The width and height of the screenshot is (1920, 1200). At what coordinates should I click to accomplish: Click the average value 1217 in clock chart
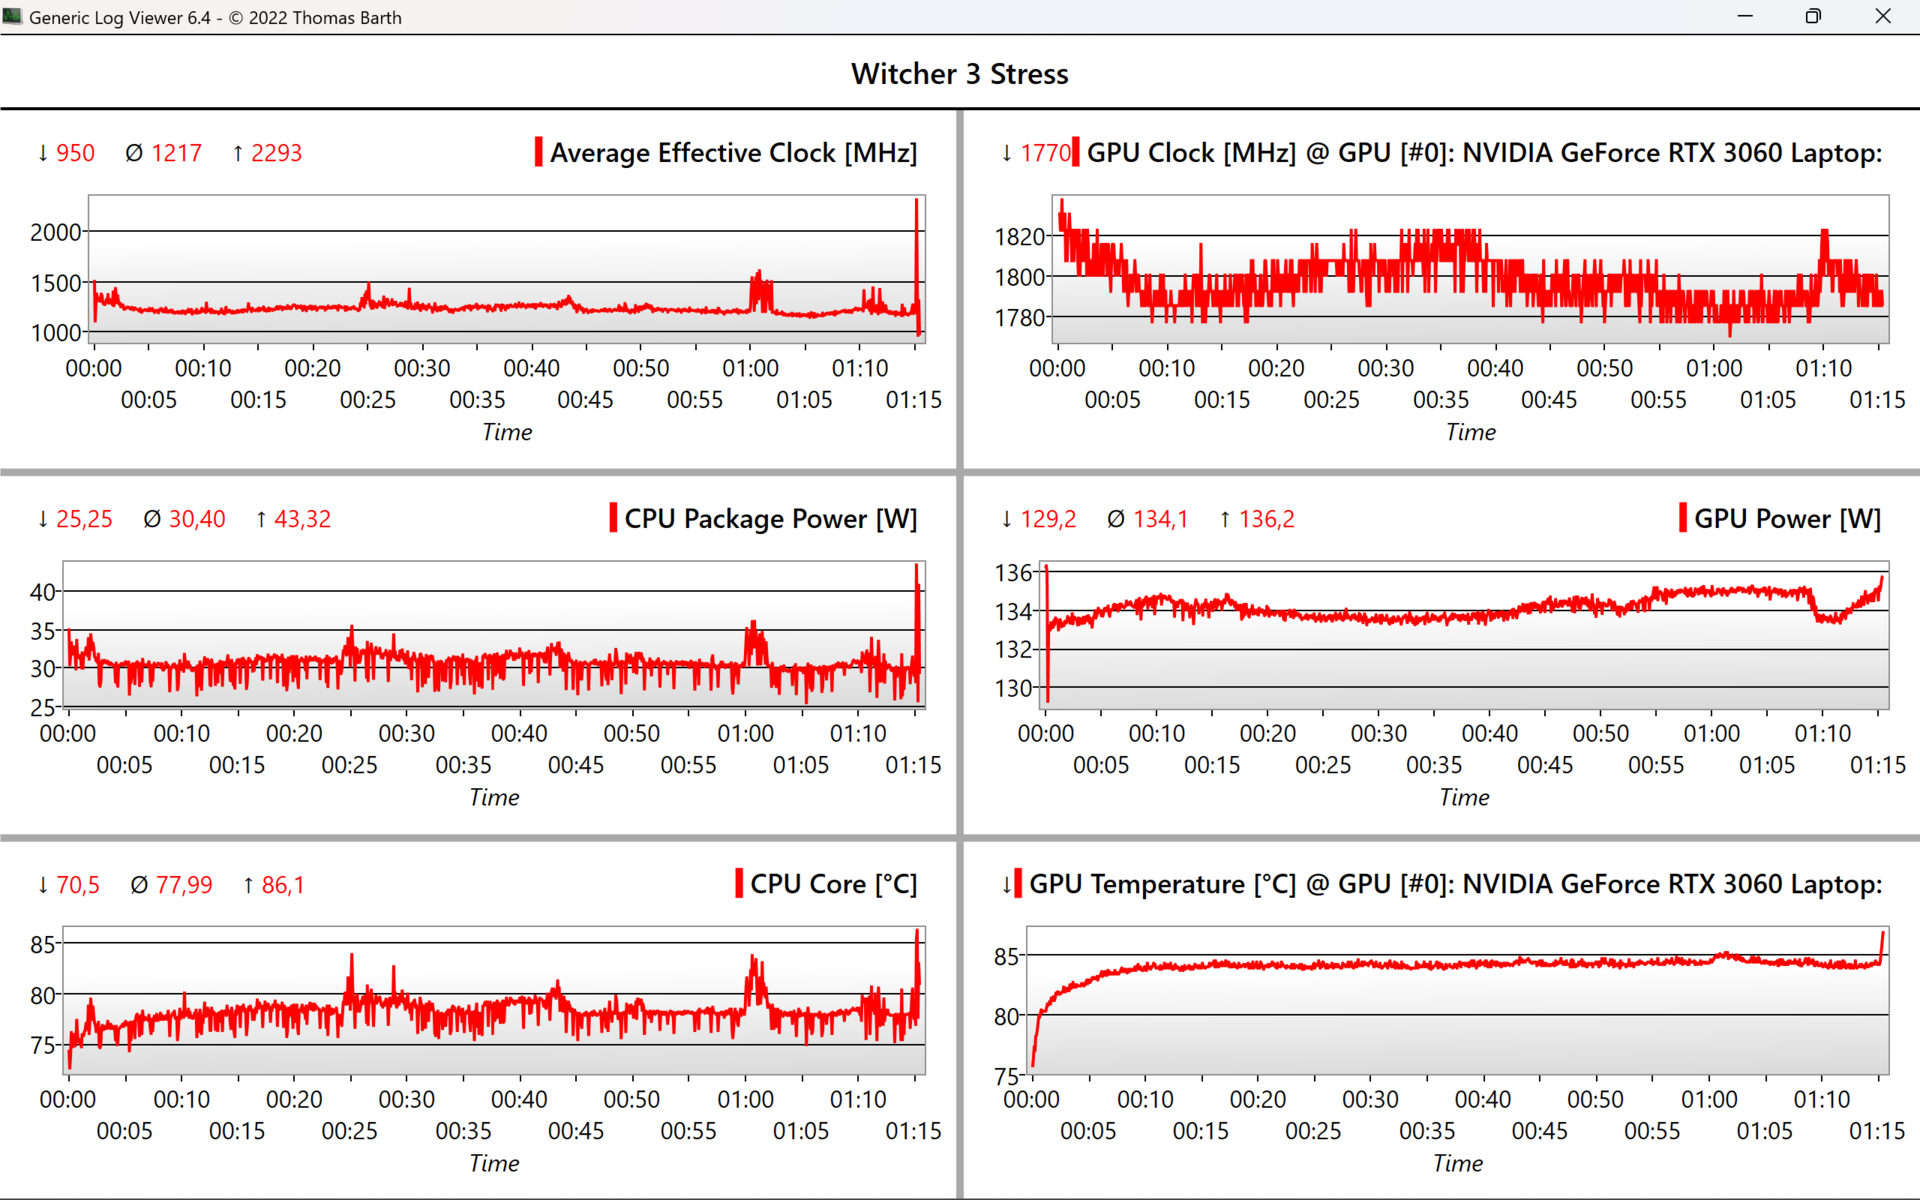tap(176, 153)
